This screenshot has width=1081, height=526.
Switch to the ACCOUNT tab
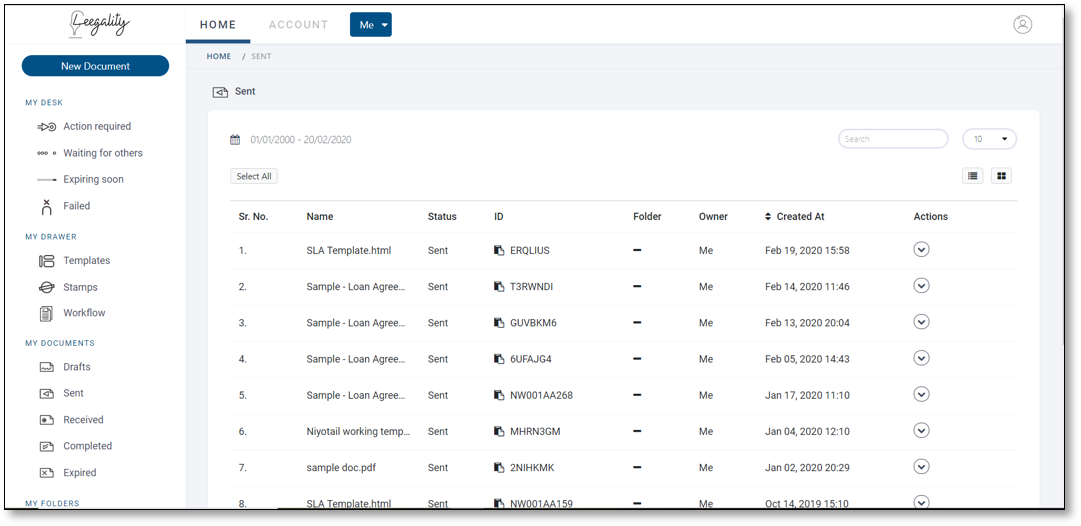pos(299,25)
